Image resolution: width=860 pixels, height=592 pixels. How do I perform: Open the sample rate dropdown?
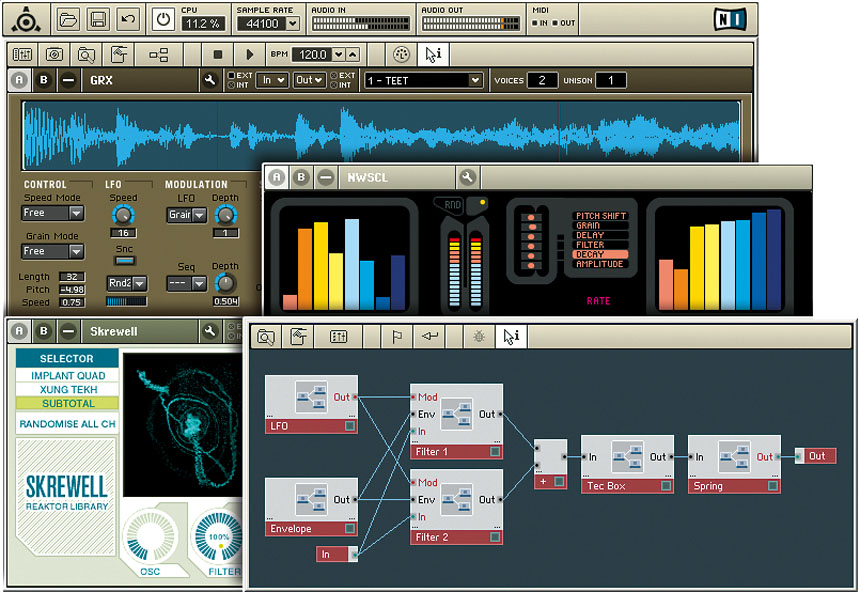pyautogui.click(x=293, y=24)
